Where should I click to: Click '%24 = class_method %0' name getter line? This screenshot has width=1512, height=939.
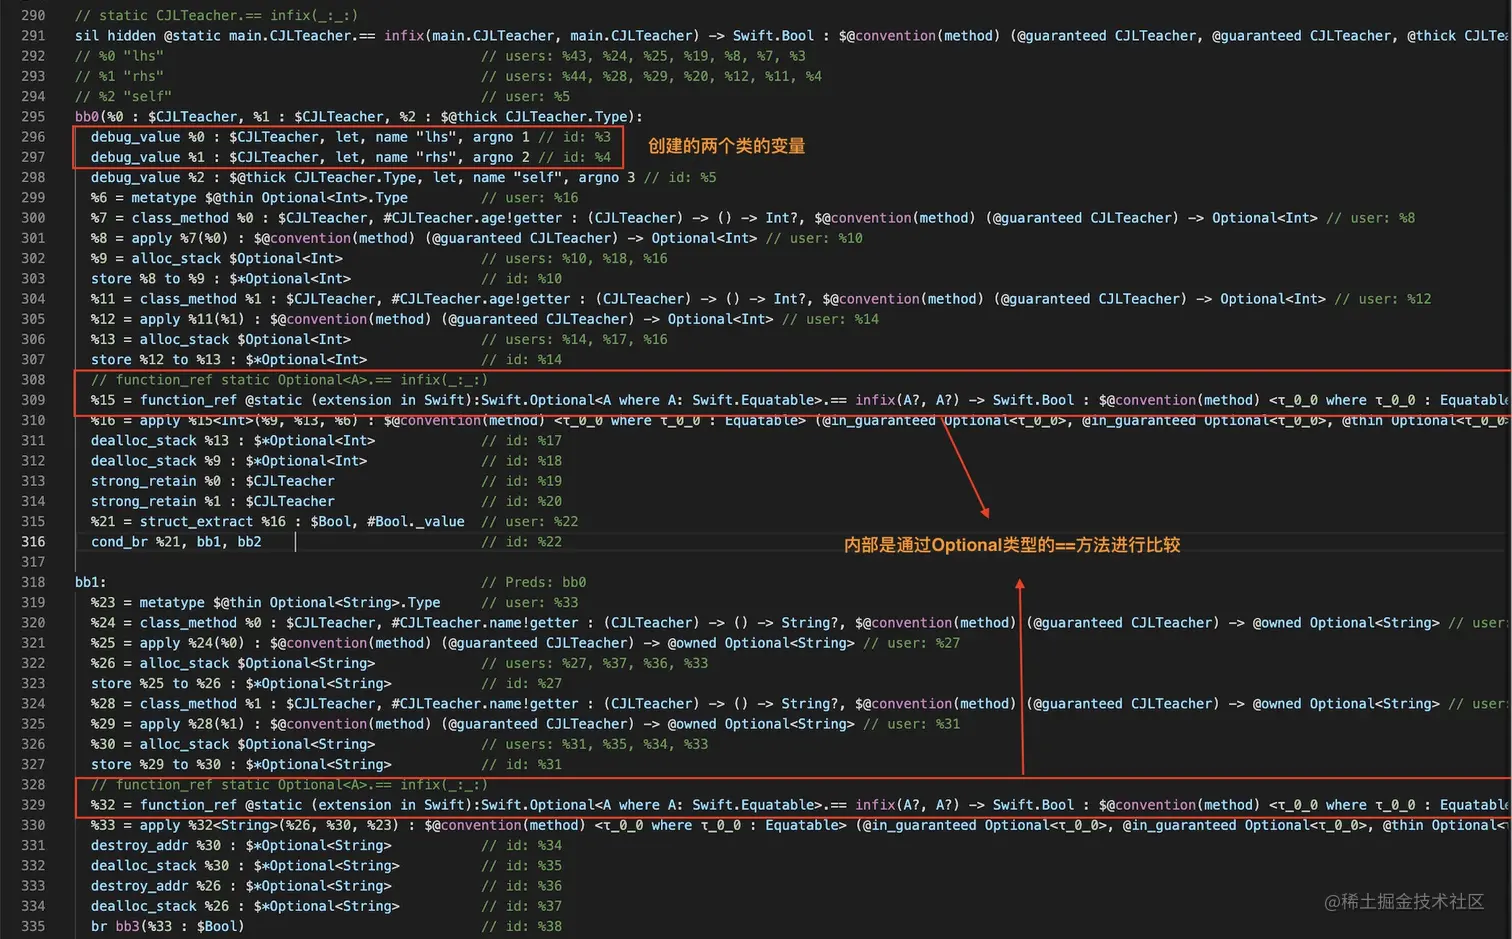799,622
